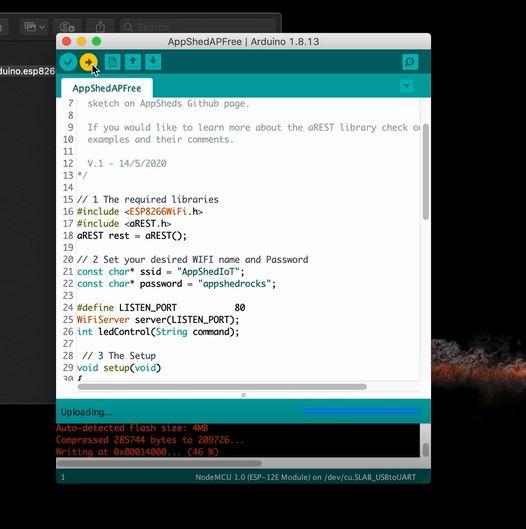Click "Auto-detected Flash size: 4MB" console line
This screenshot has width=526, height=529.
coord(132,428)
